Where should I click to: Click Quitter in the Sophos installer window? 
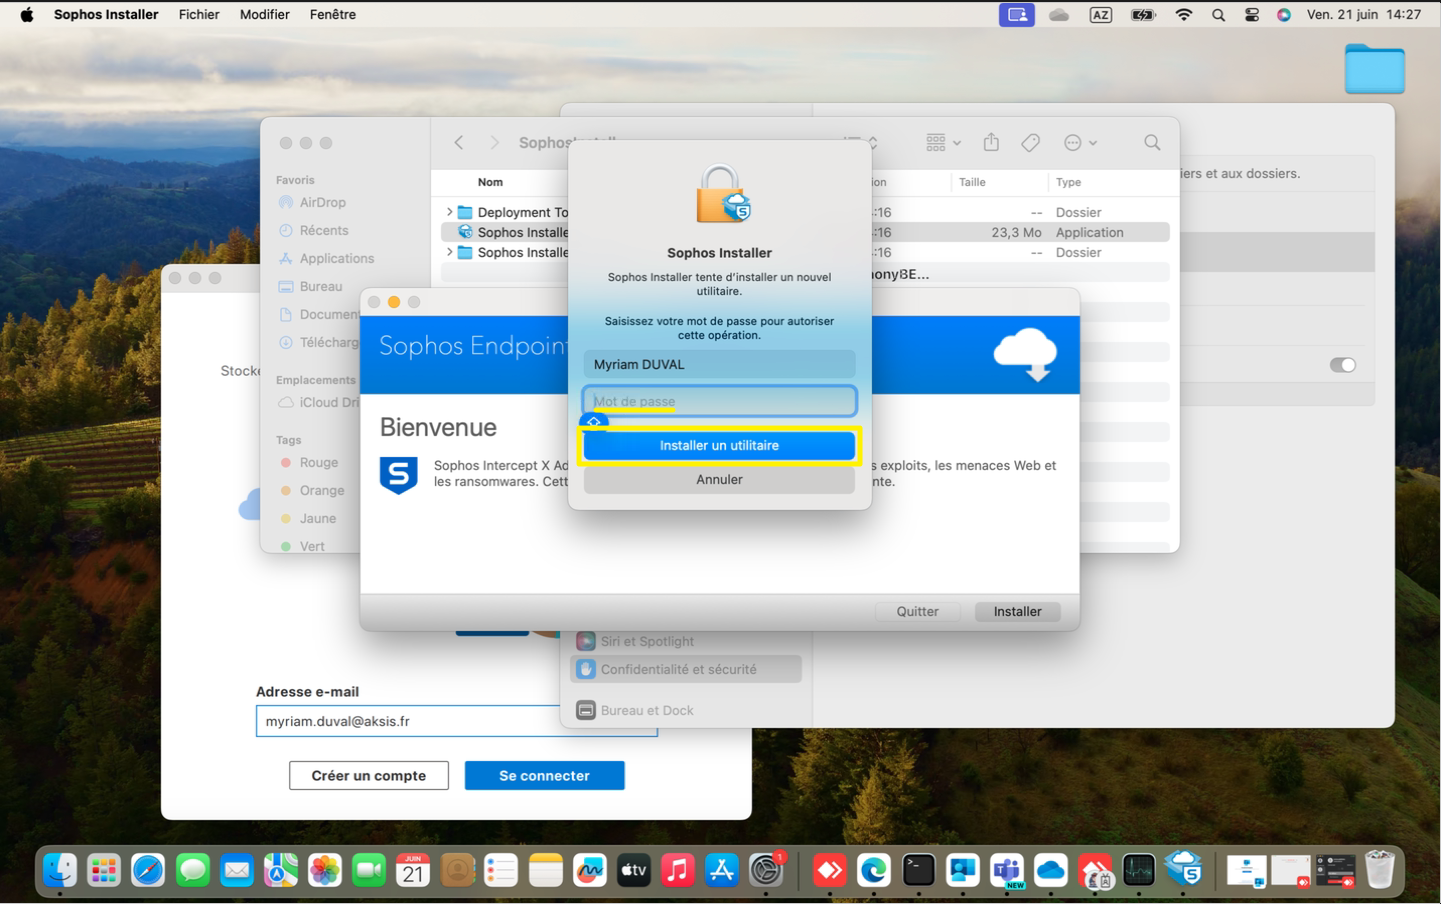[917, 612]
